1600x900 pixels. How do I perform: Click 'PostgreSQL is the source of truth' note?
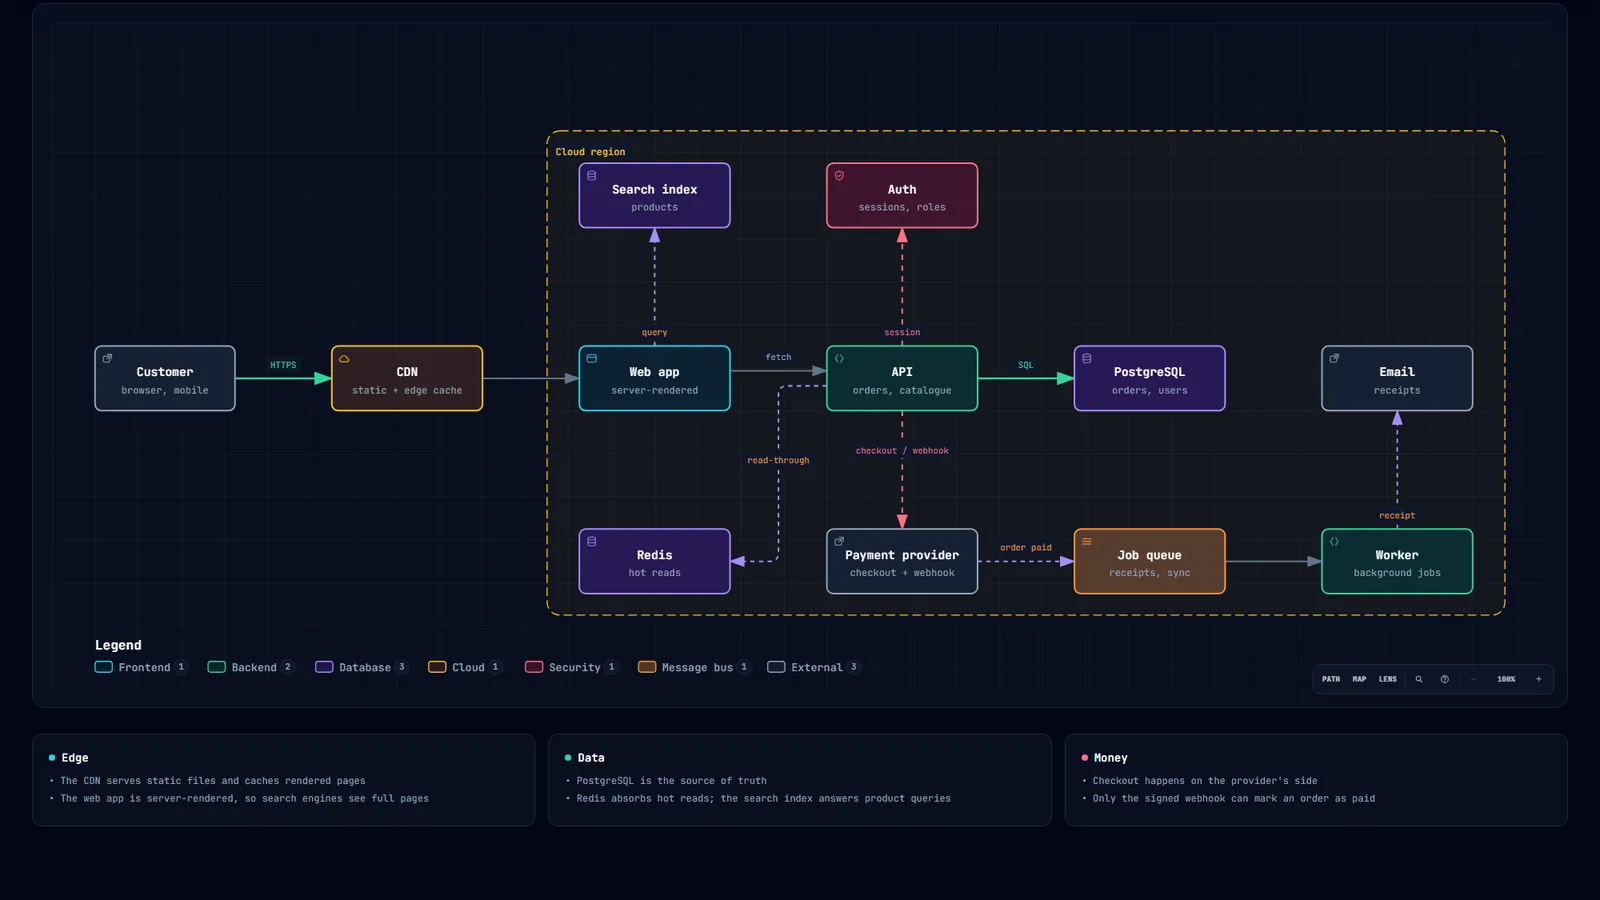[x=671, y=781]
